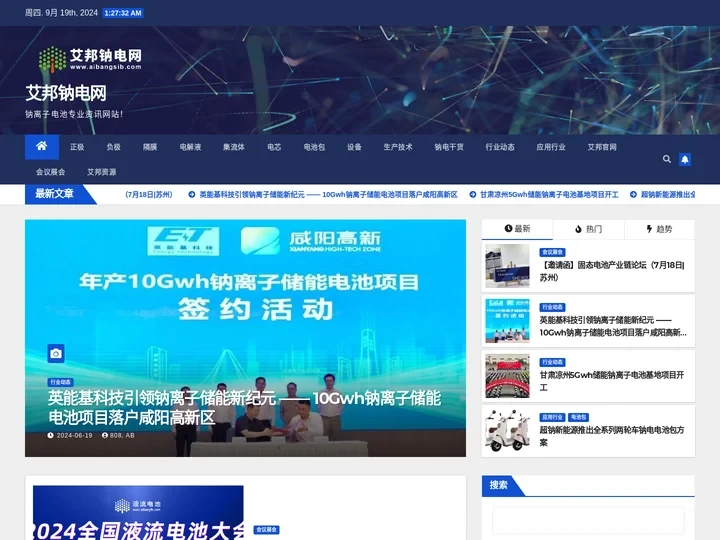720x540 pixels.
Task: Open sidebar article 超钠新能源推出全系列两轮车钠电电池包方案
Action: click(612, 436)
